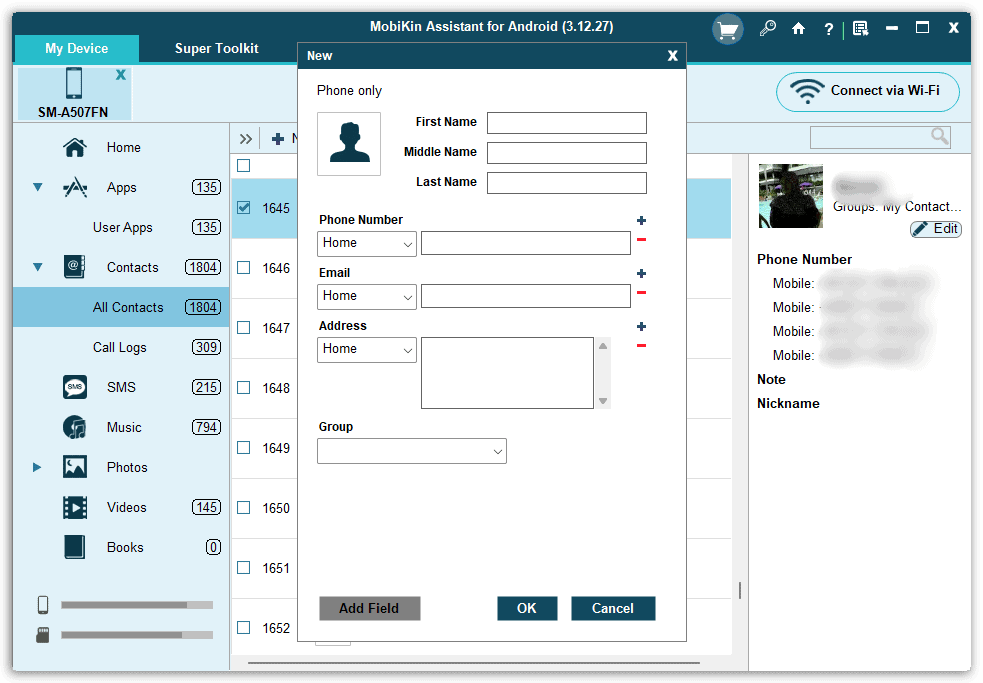Check the contact row 1647 checkbox
983x683 pixels.
tap(244, 328)
